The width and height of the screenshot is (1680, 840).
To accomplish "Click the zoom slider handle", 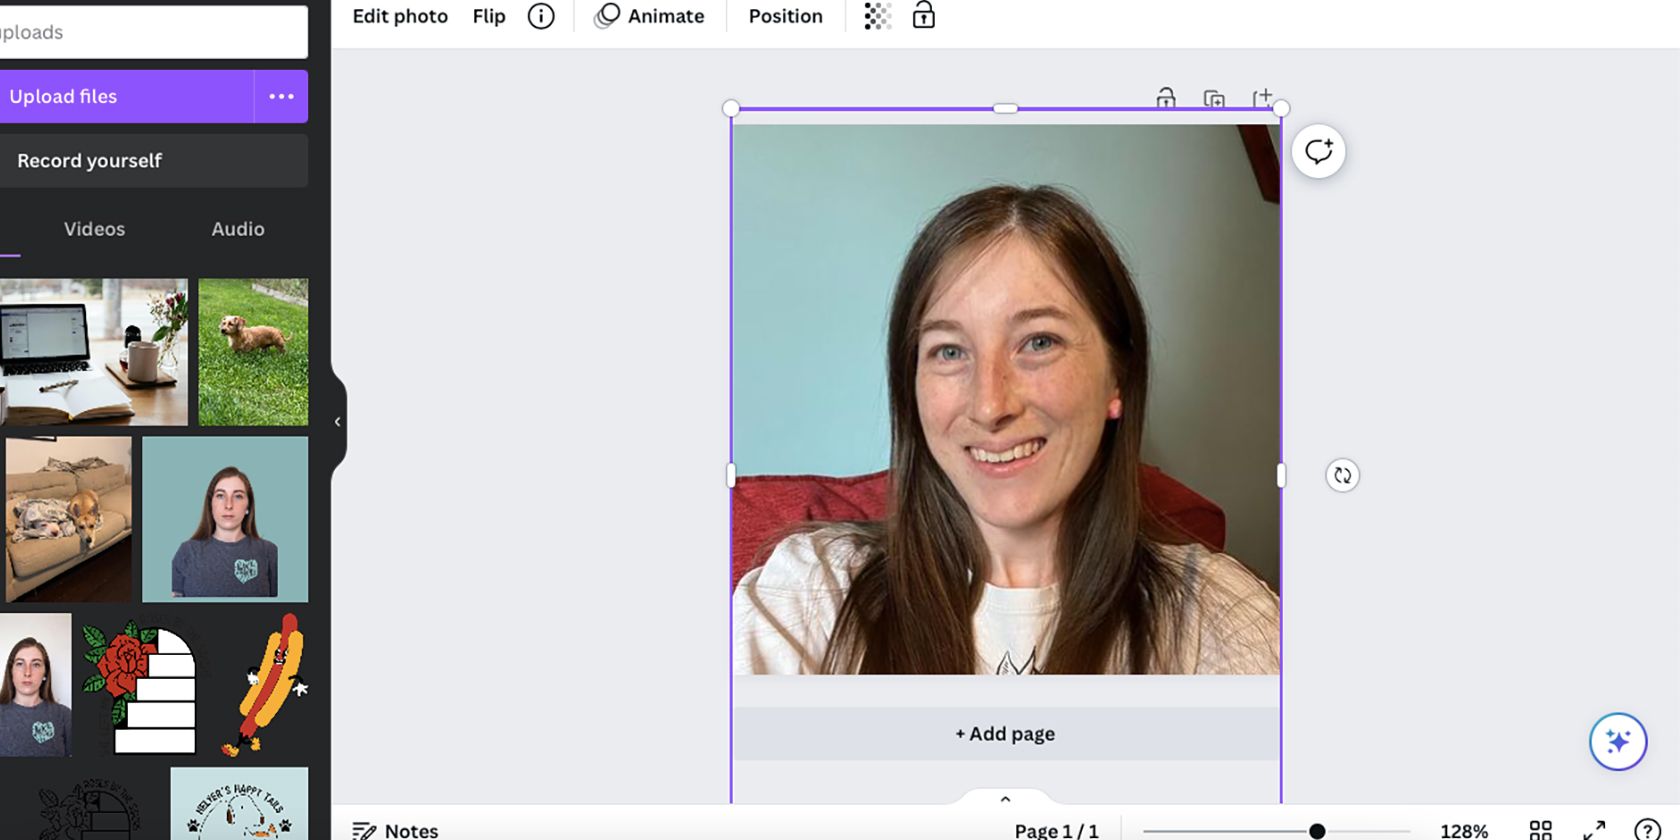I will click(x=1317, y=831).
